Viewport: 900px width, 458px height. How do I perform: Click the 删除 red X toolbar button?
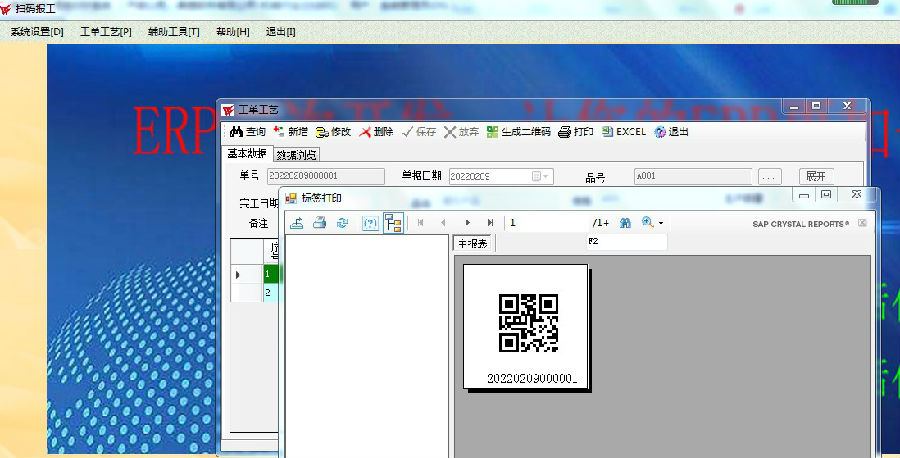376,131
